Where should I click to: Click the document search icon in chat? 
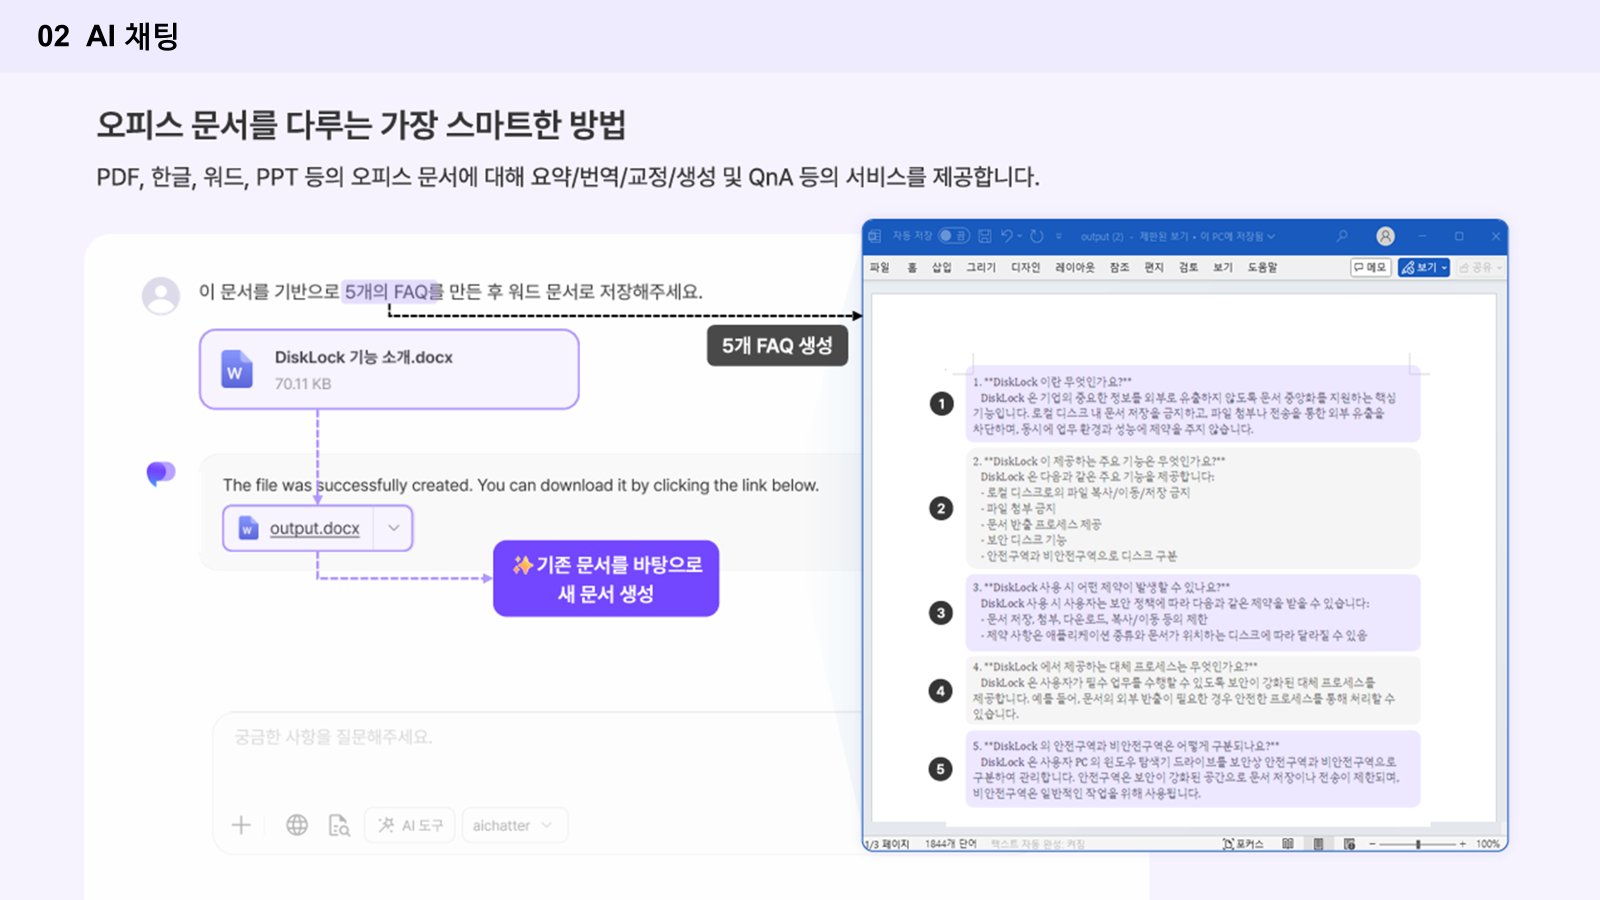(339, 826)
